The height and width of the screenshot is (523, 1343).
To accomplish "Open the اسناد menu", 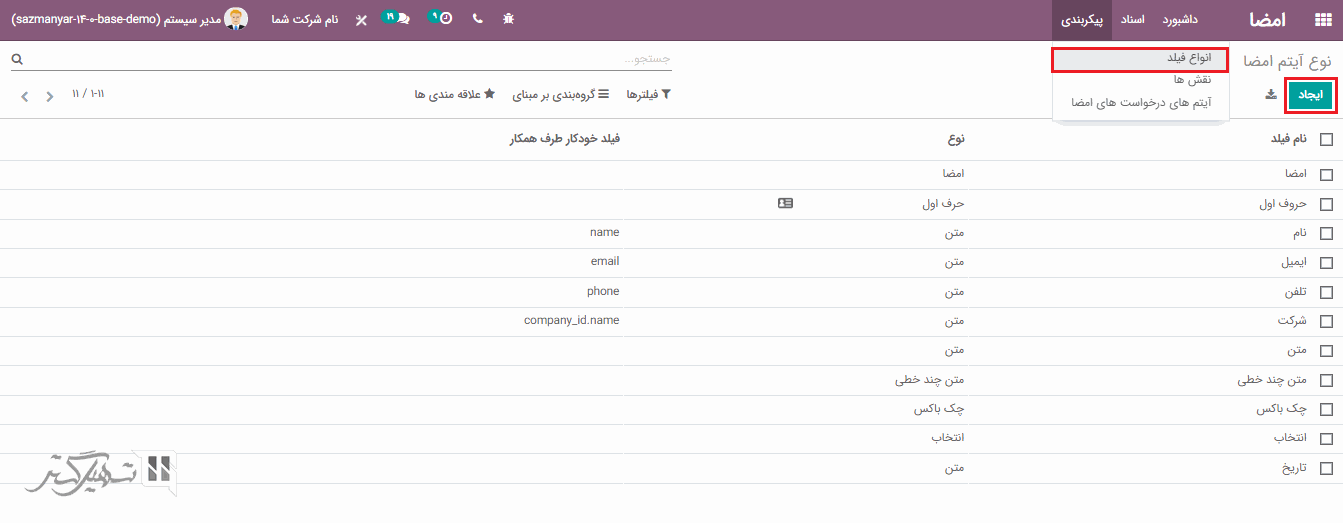I will pyautogui.click(x=1134, y=19).
